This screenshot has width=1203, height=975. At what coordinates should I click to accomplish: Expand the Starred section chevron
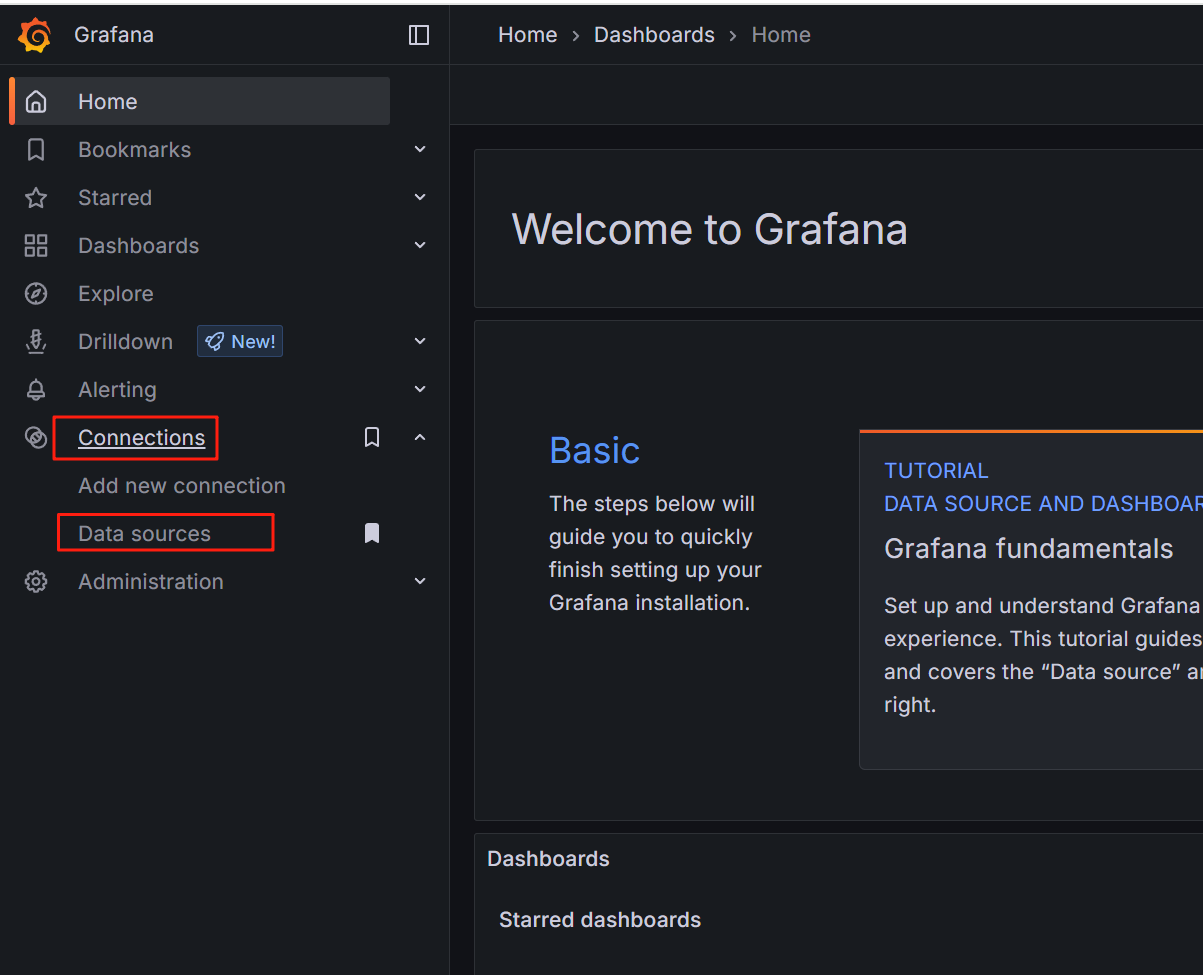tap(420, 198)
